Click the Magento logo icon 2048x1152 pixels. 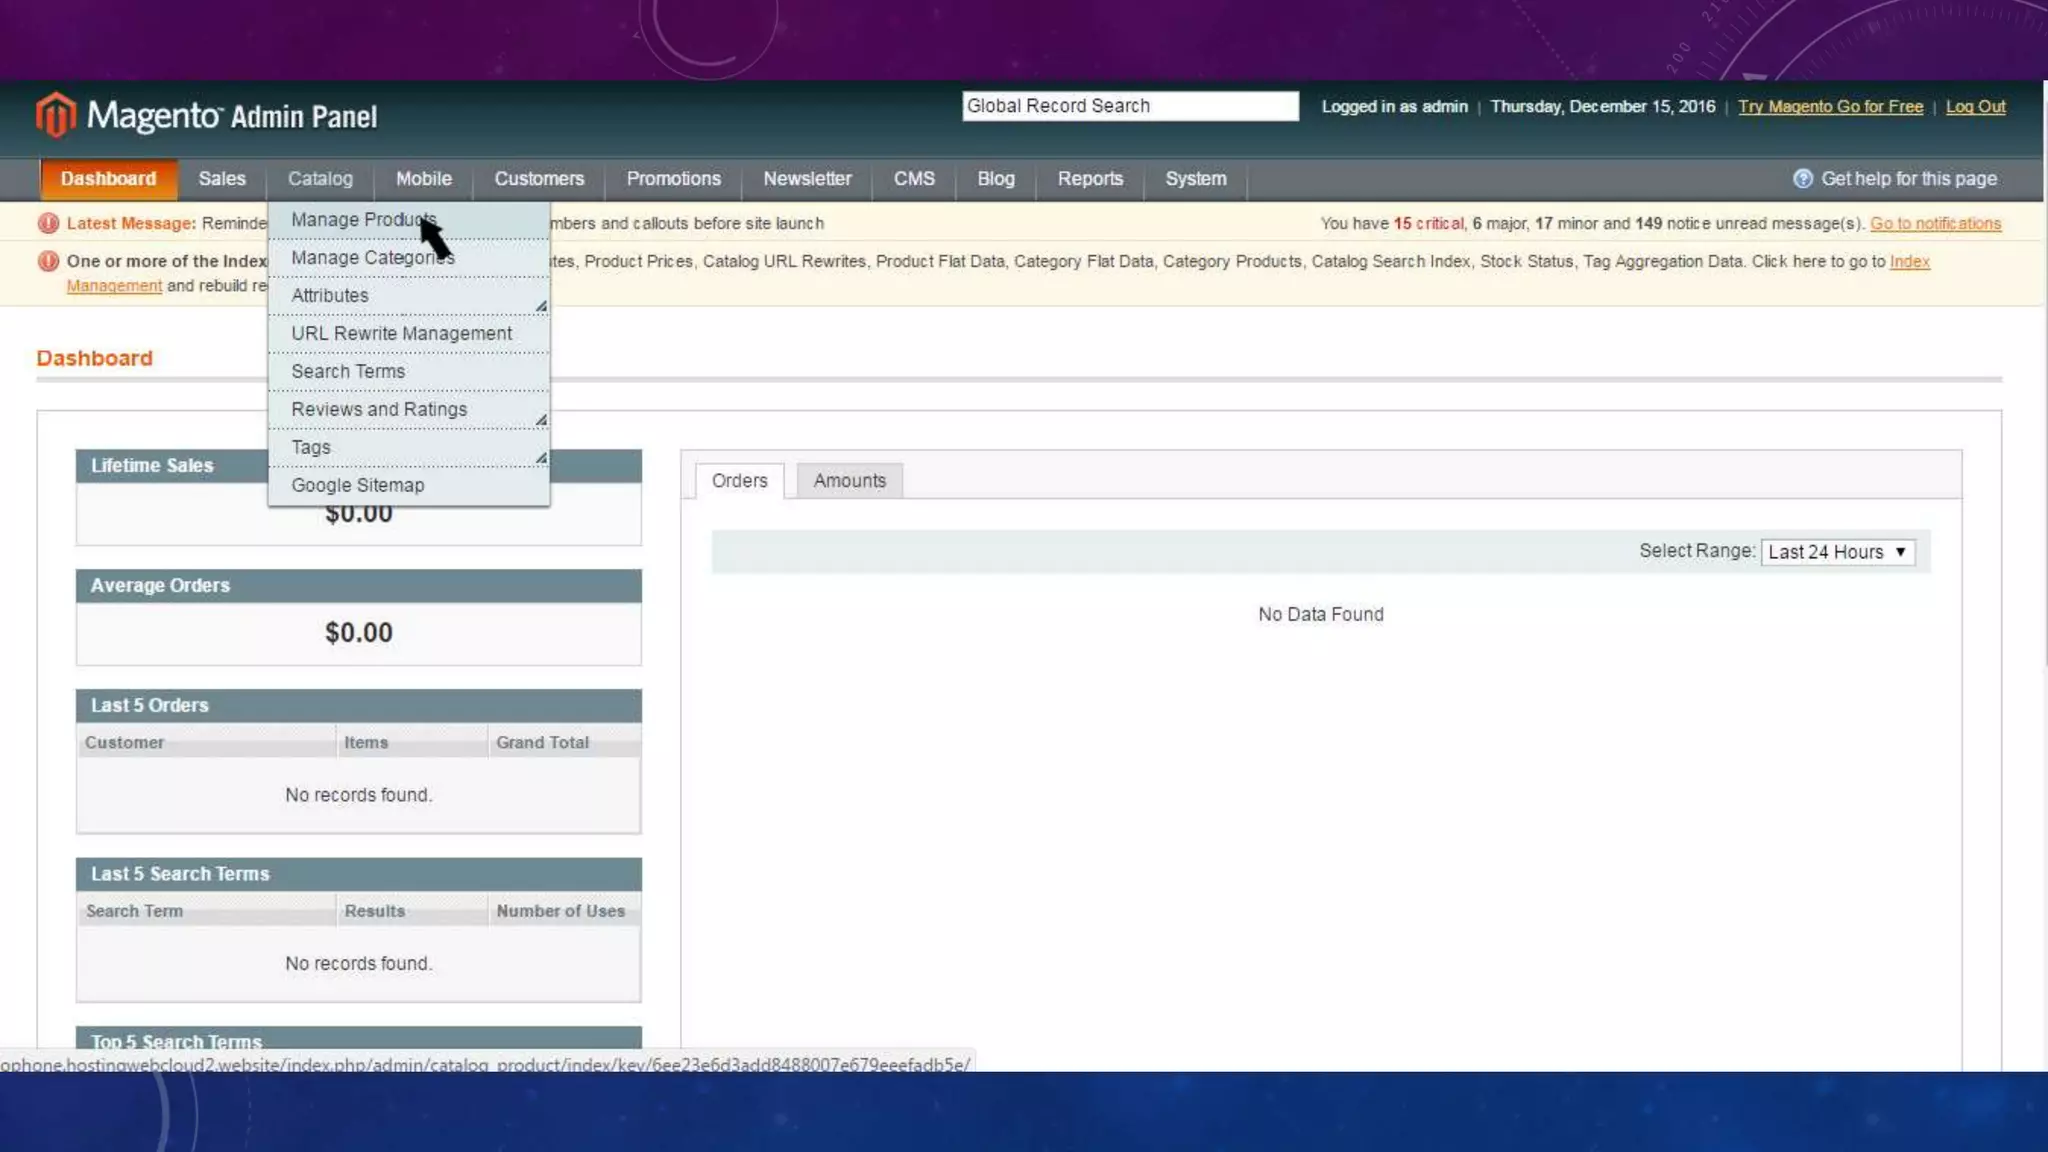[x=56, y=115]
